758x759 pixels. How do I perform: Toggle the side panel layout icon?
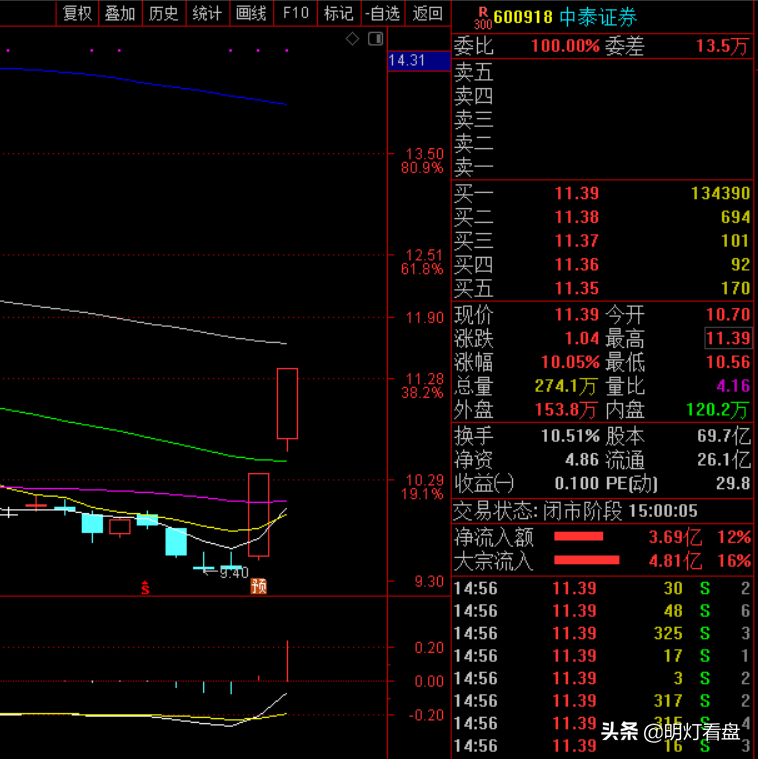click(x=376, y=39)
